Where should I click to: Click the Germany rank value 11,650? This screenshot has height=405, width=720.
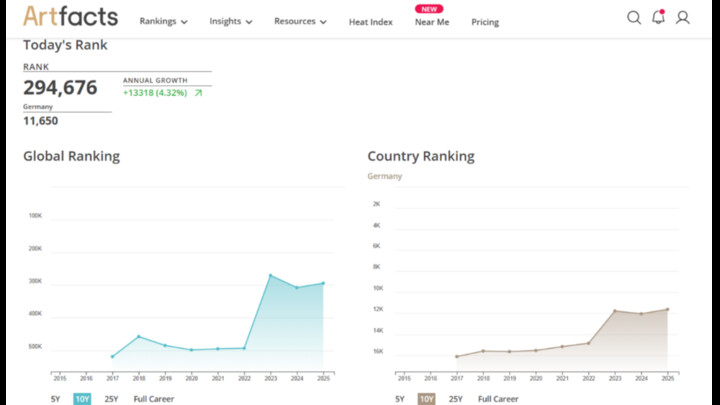pyautogui.click(x=40, y=121)
